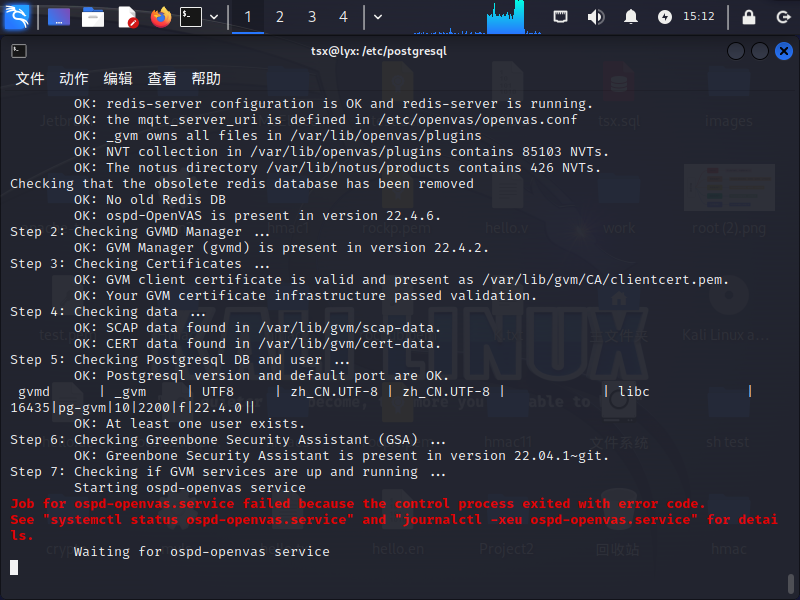The image size is (800, 600).
Task: Close the terminal window
Action: pyautogui.click(x=784, y=51)
